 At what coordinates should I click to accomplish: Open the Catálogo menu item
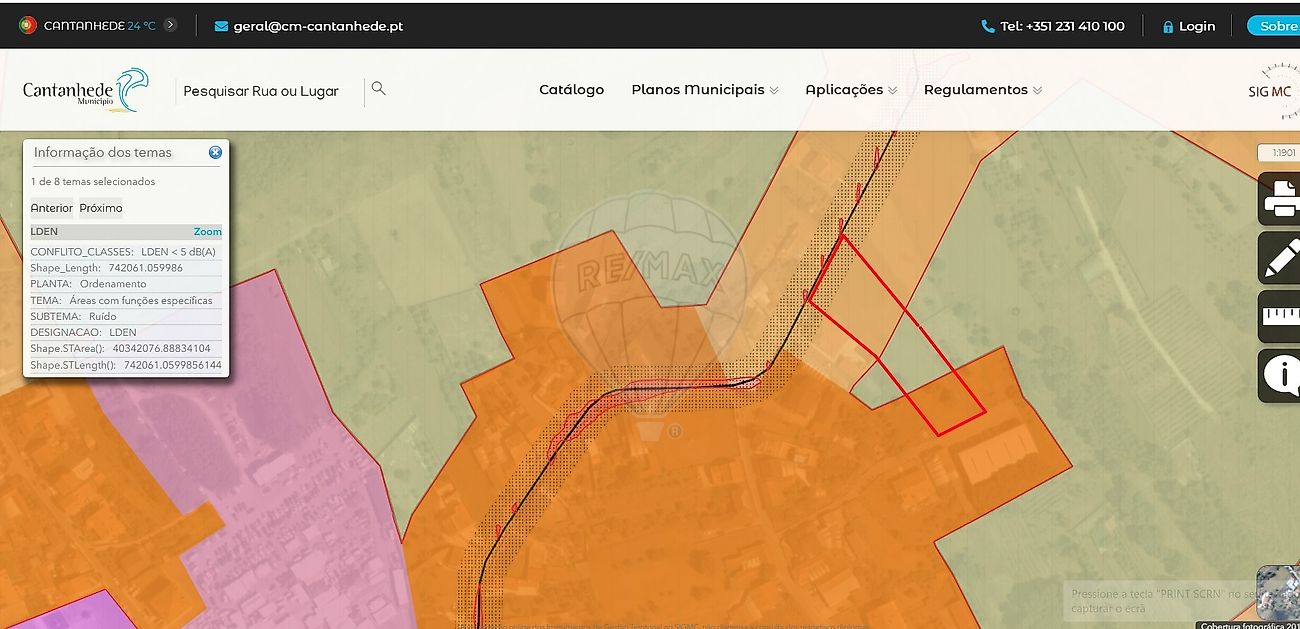(x=571, y=90)
